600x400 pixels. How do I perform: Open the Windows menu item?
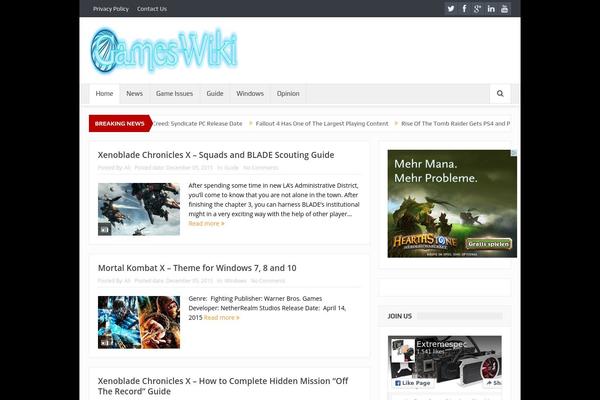[250, 93]
